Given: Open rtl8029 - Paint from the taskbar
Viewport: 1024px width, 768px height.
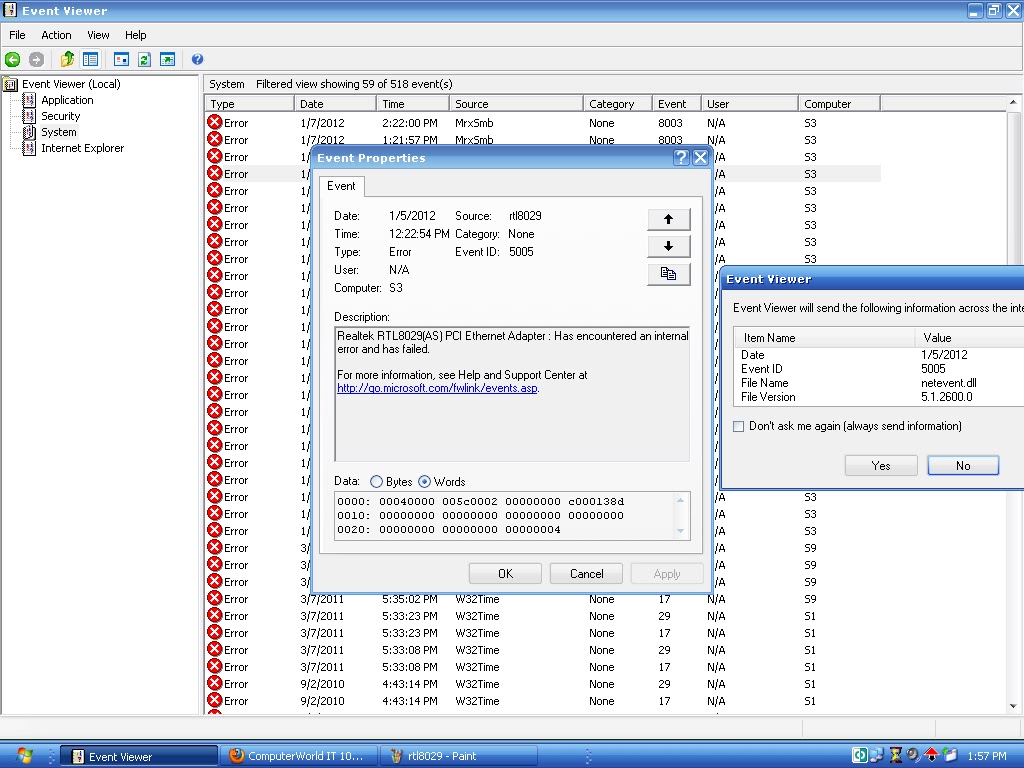Looking at the screenshot, I should pyautogui.click(x=460, y=756).
